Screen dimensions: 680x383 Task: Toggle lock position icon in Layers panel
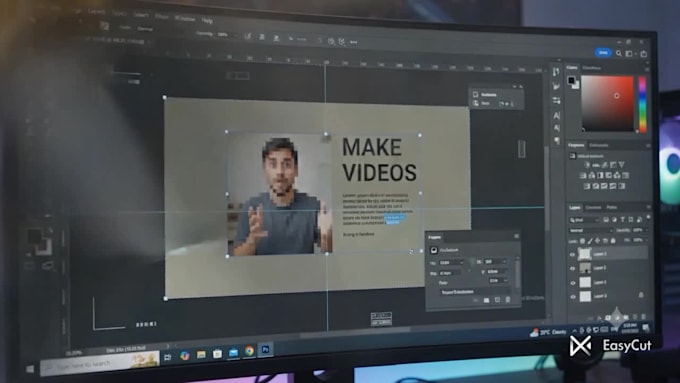click(x=597, y=241)
